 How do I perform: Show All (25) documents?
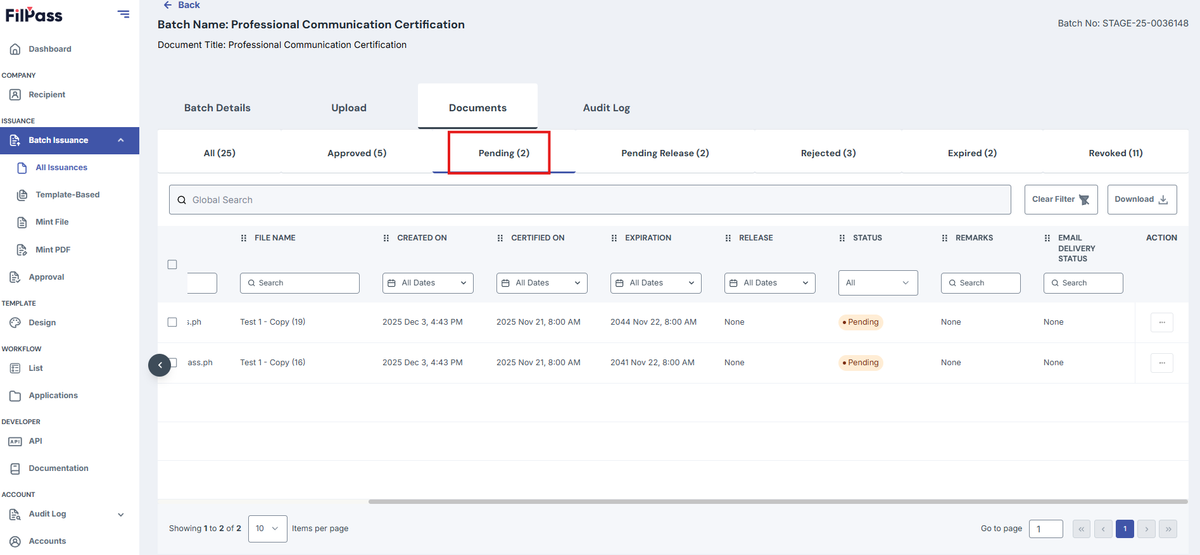[220, 153]
